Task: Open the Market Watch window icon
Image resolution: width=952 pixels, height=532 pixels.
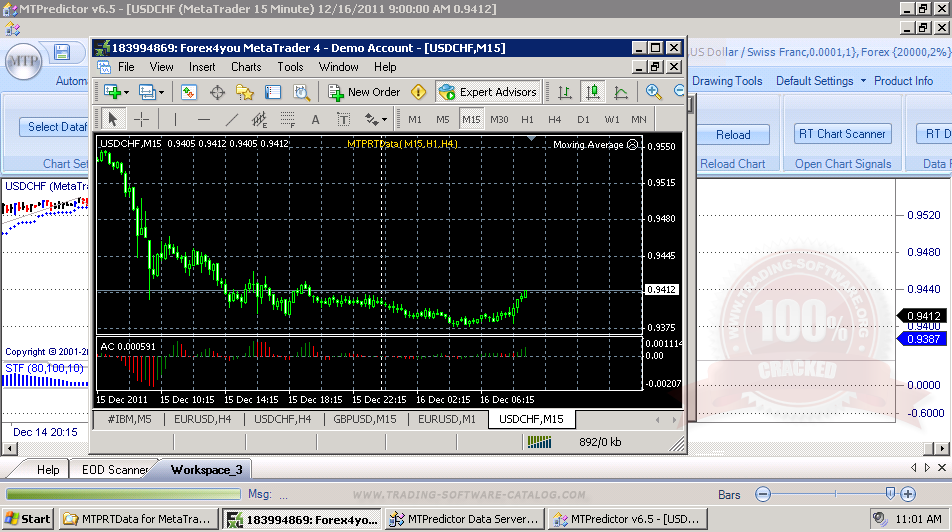Action: [189, 92]
